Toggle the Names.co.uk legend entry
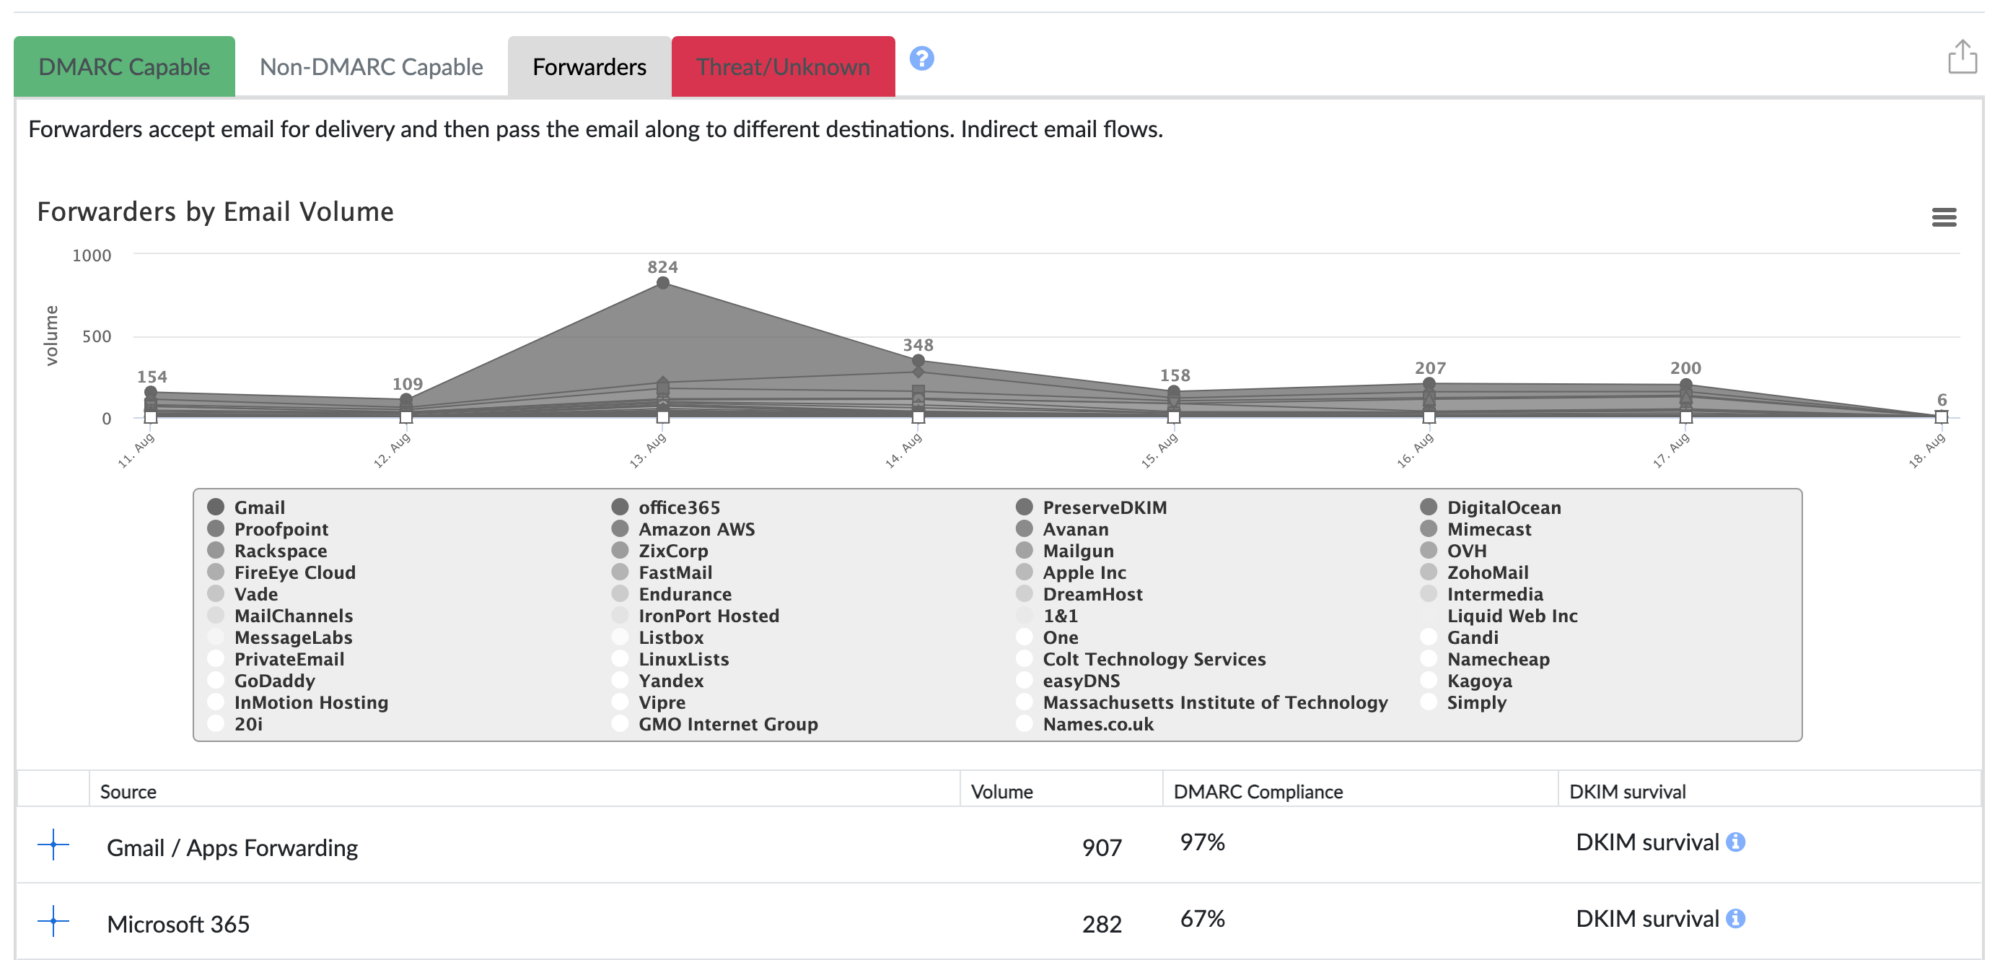The height and width of the screenshot is (960, 2000). [1085, 724]
